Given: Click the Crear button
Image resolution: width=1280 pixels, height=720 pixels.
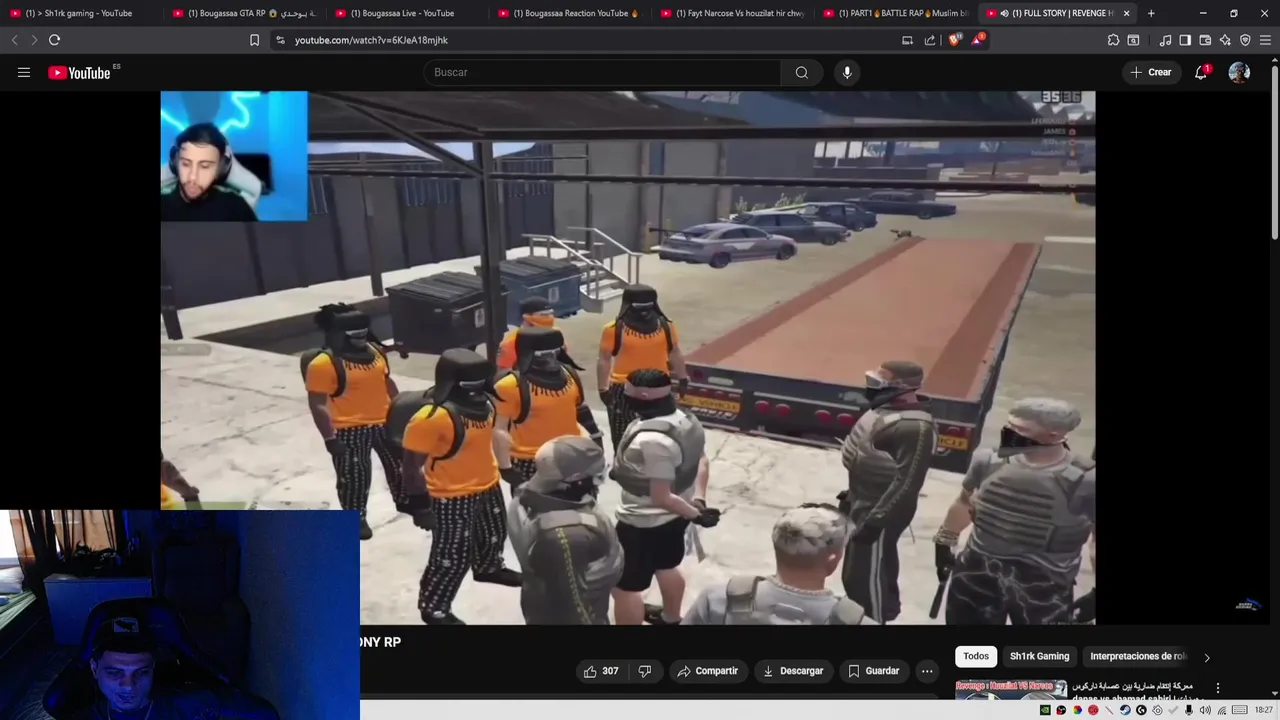Looking at the screenshot, I should coord(1151,72).
